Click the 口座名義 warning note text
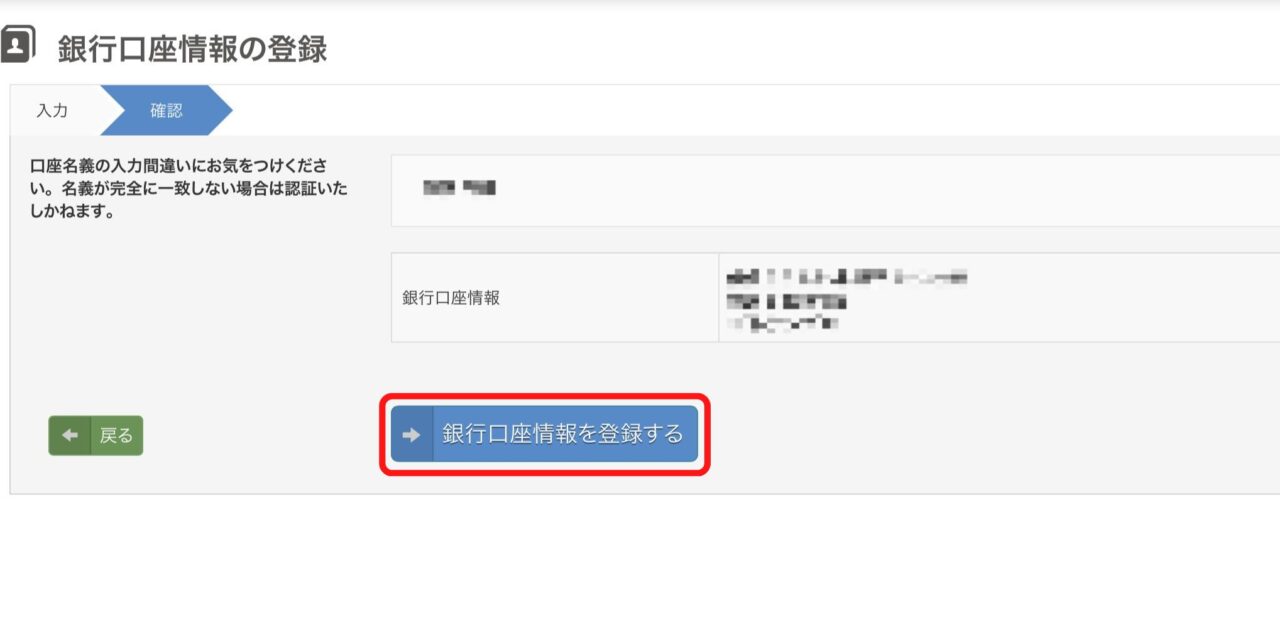The width and height of the screenshot is (1280, 640). (190, 188)
